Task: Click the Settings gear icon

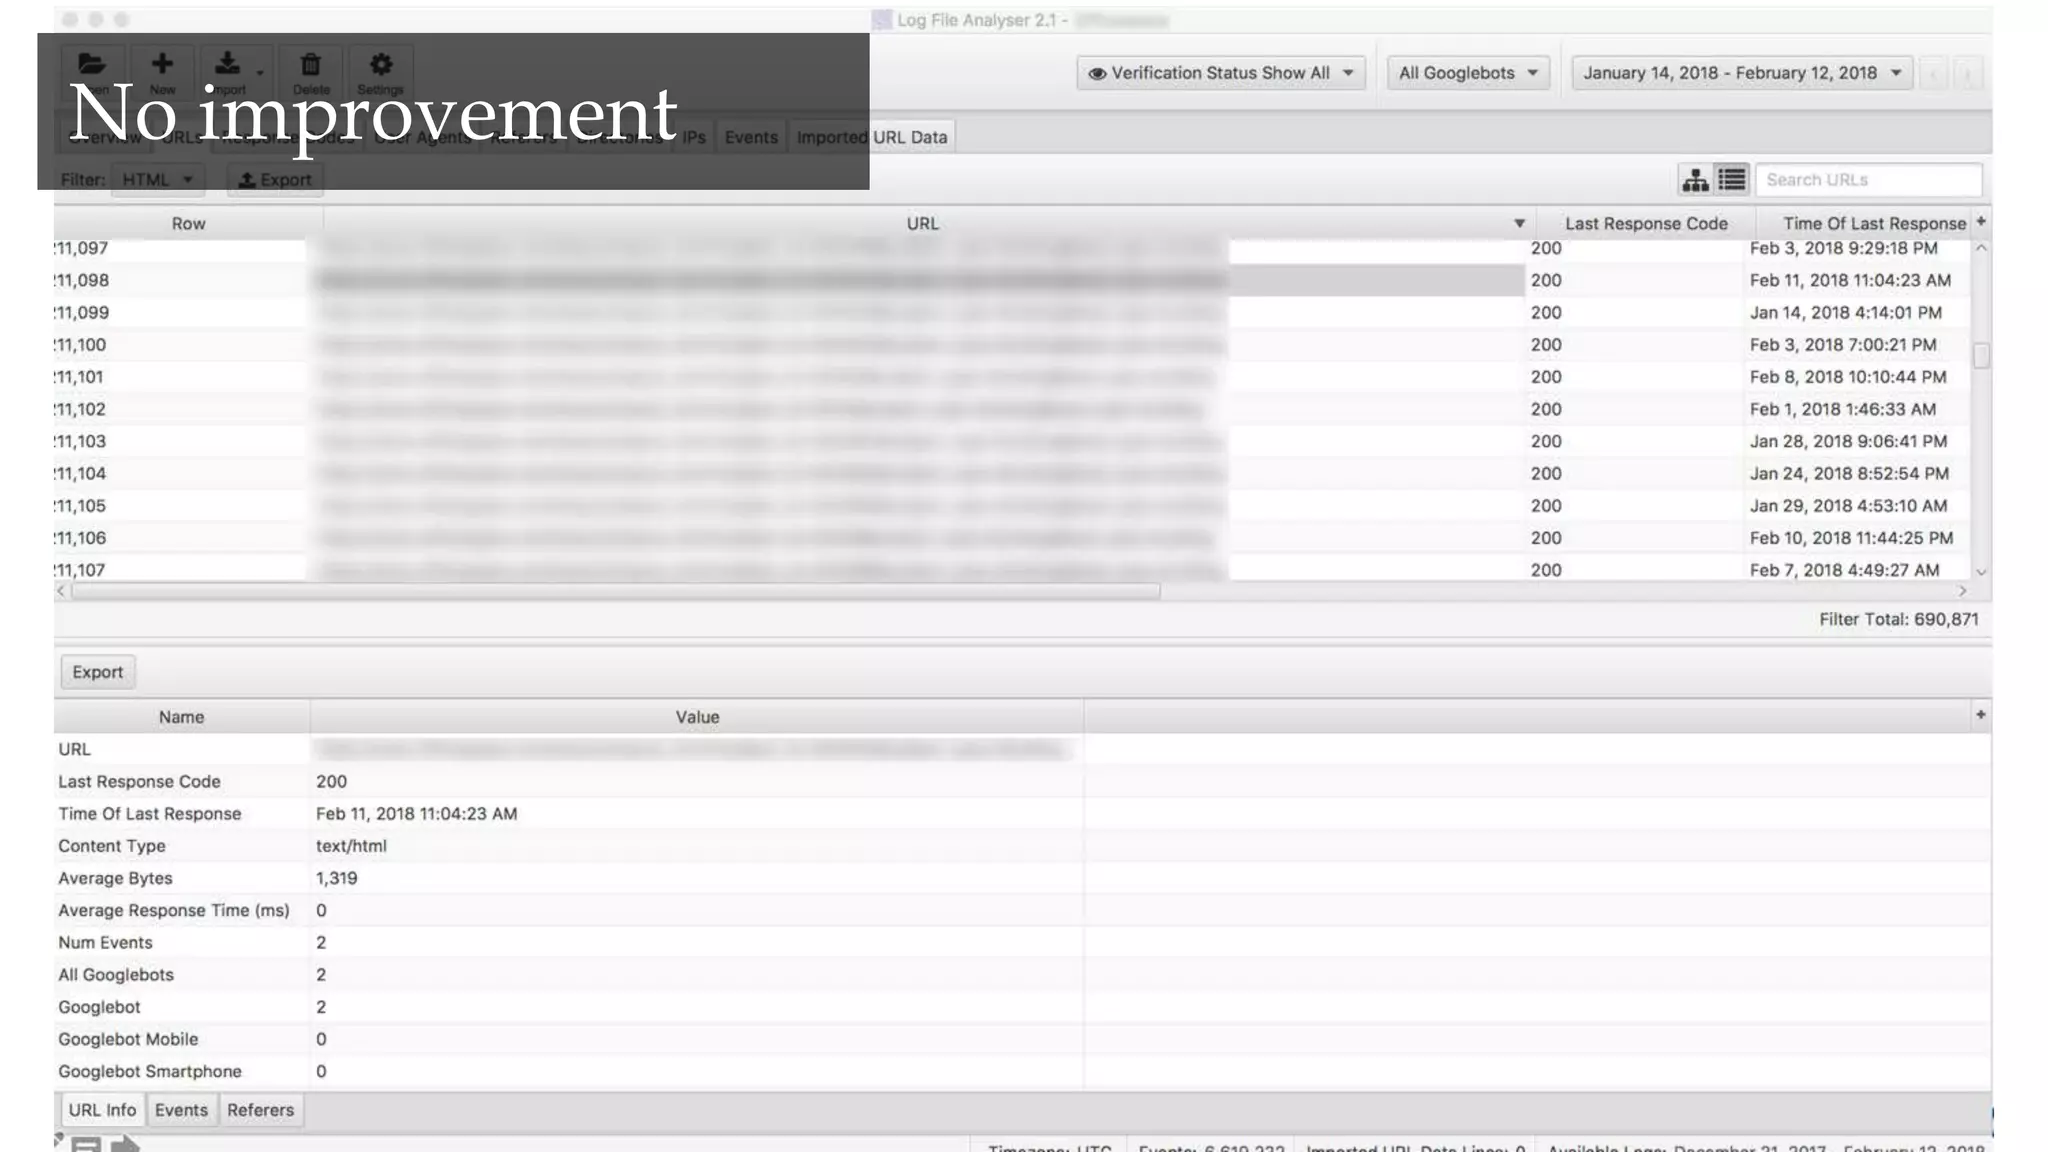Action: [x=380, y=66]
